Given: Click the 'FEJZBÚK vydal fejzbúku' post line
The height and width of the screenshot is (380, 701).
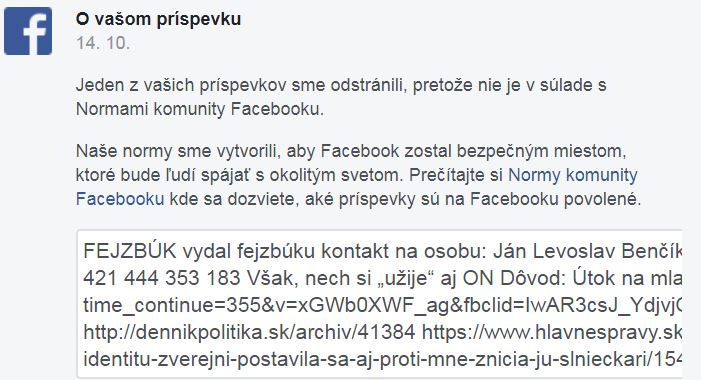Looking at the screenshot, I should click(382, 251).
